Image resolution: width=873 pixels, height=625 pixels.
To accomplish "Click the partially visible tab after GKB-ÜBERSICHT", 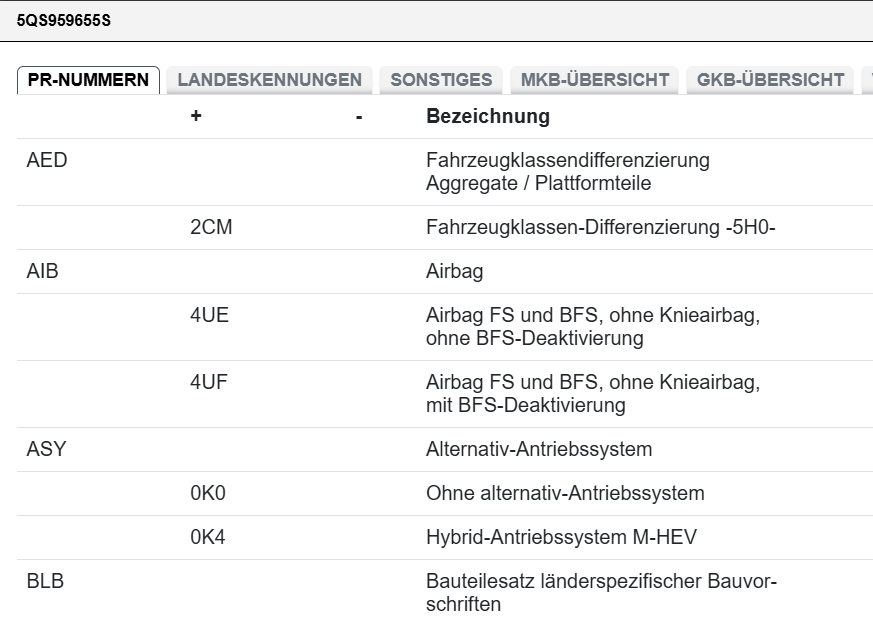I will [866, 80].
